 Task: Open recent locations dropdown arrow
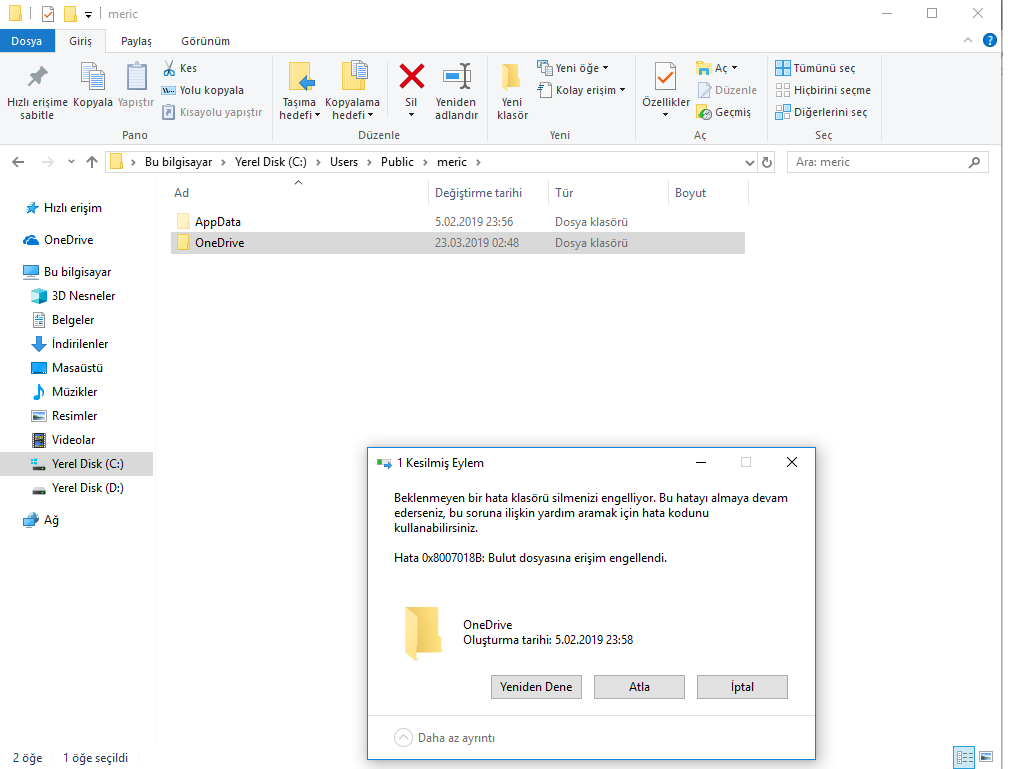(71, 162)
